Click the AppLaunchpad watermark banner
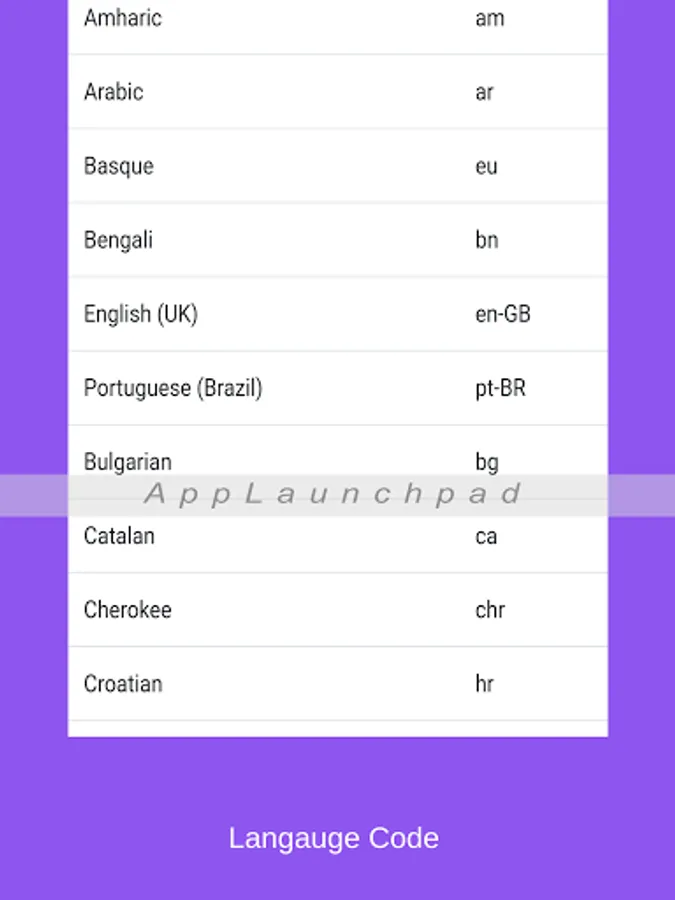Image resolution: width=675 pixels, height=900 pixels. pyautogui.click(x=334, y=494)
